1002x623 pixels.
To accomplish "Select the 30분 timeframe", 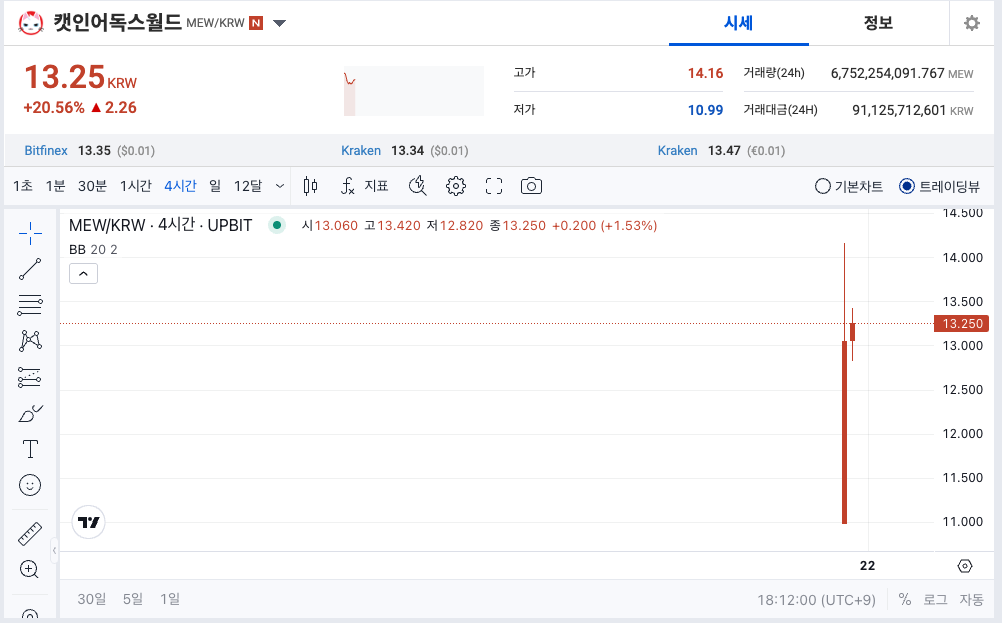I will pos(92,186).
